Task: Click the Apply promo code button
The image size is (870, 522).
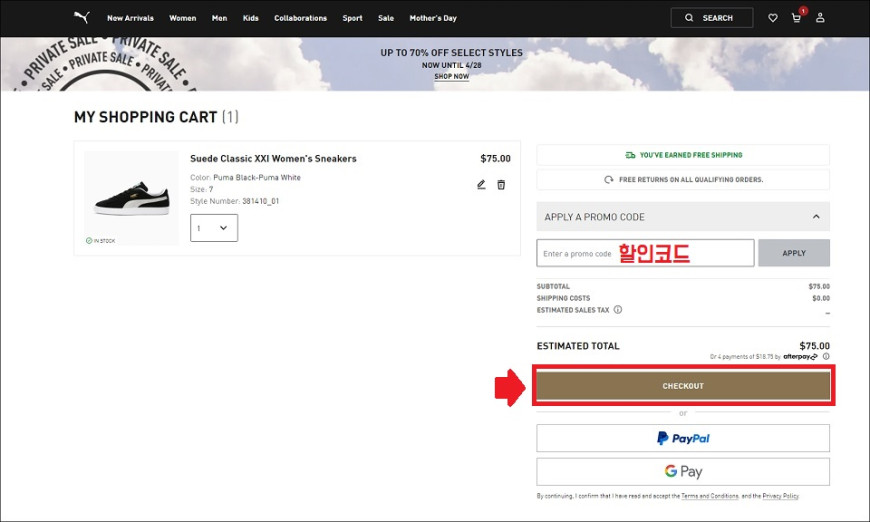Action: (794, 253)
